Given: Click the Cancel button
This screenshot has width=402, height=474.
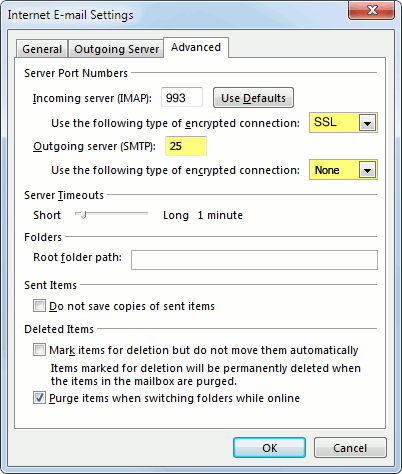Looking at the screenshot, I should [350, 448].
